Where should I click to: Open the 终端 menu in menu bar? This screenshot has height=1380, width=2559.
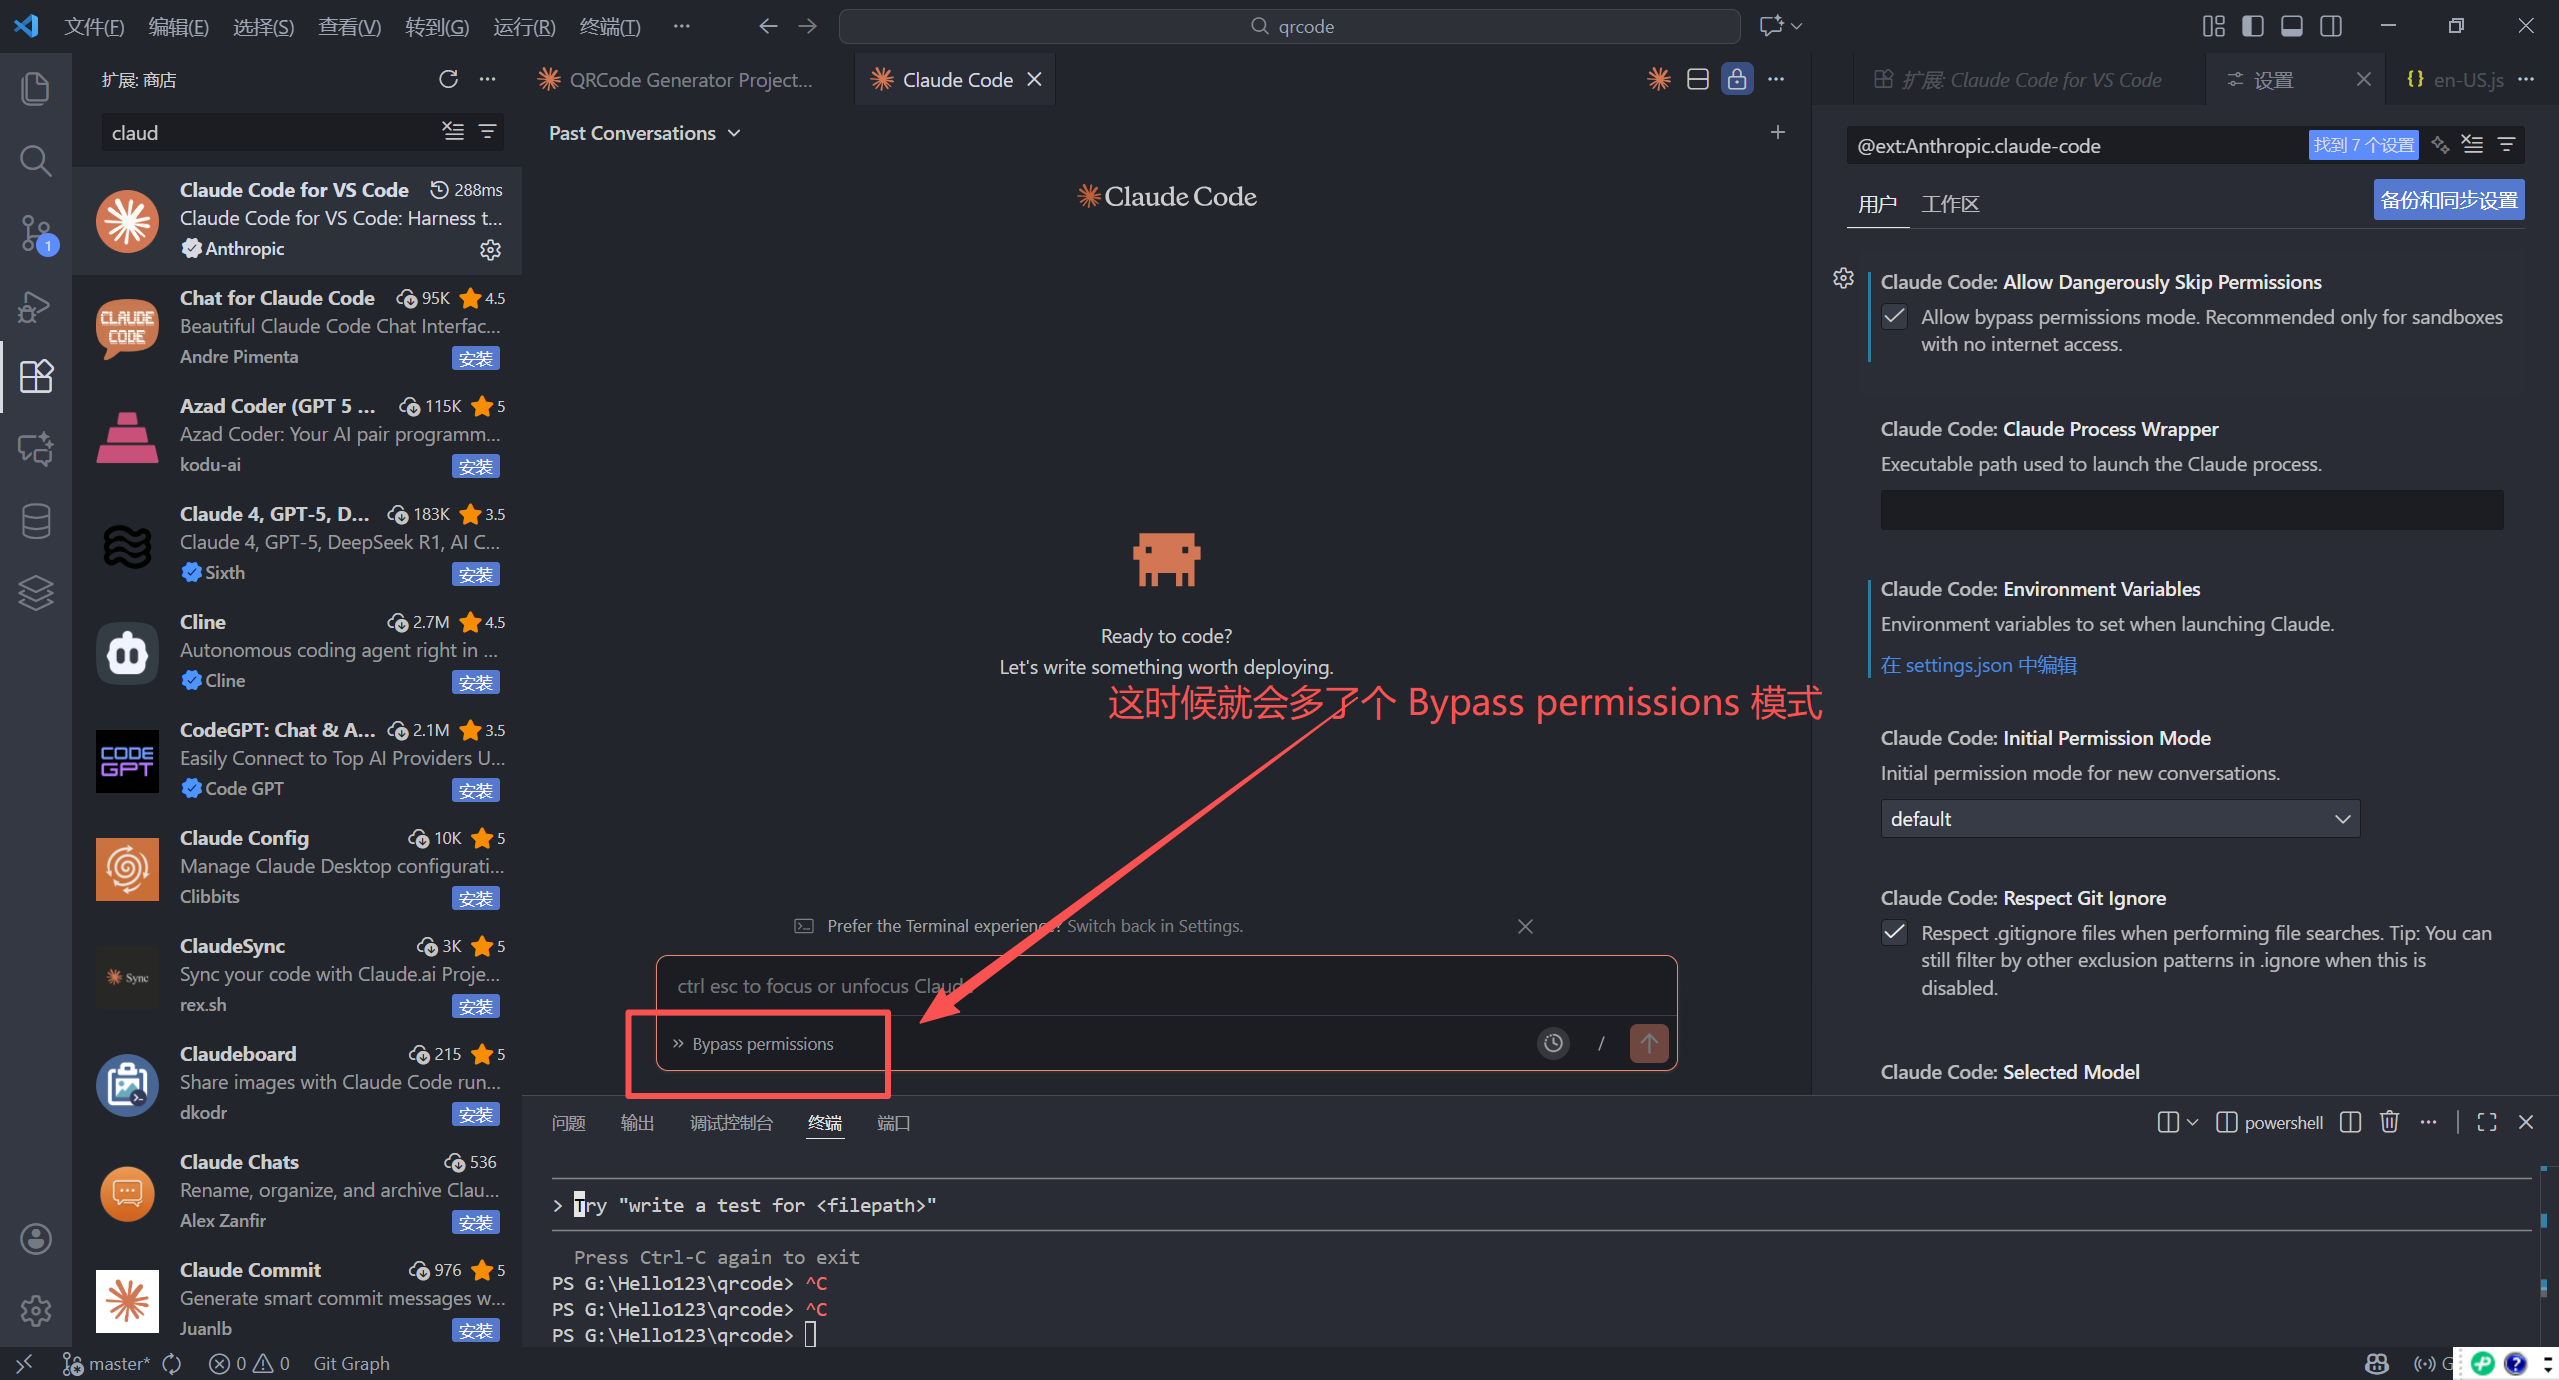(x=609, y=26)
